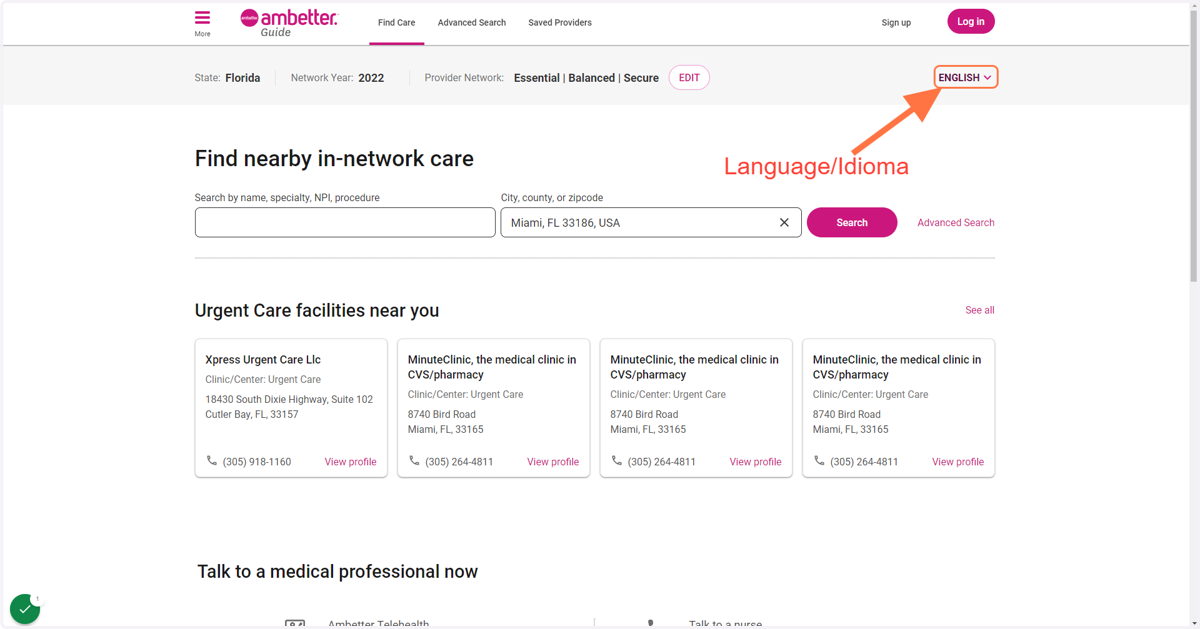Click the name, specialty, NPI search field

(x=345, y=222)
